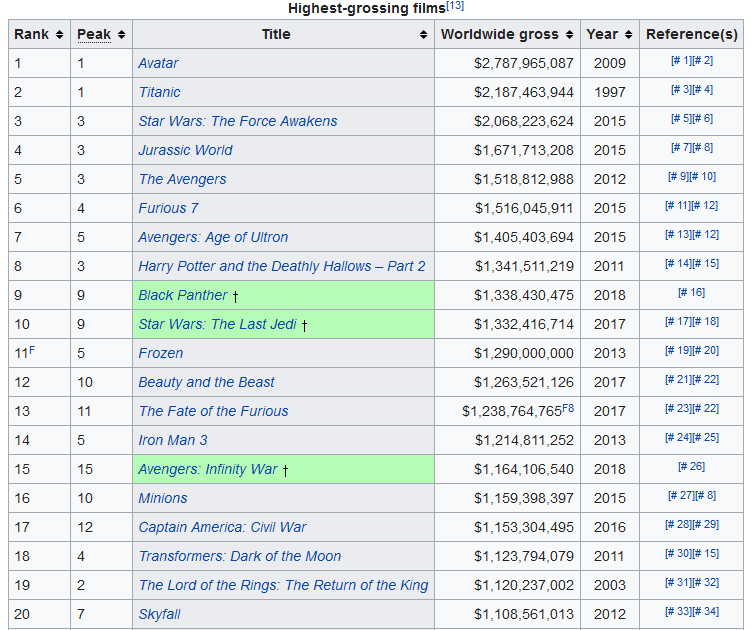Open citation [13] next to table caption
The height and width of the screenshot is (630, 751).
point(456,6)
